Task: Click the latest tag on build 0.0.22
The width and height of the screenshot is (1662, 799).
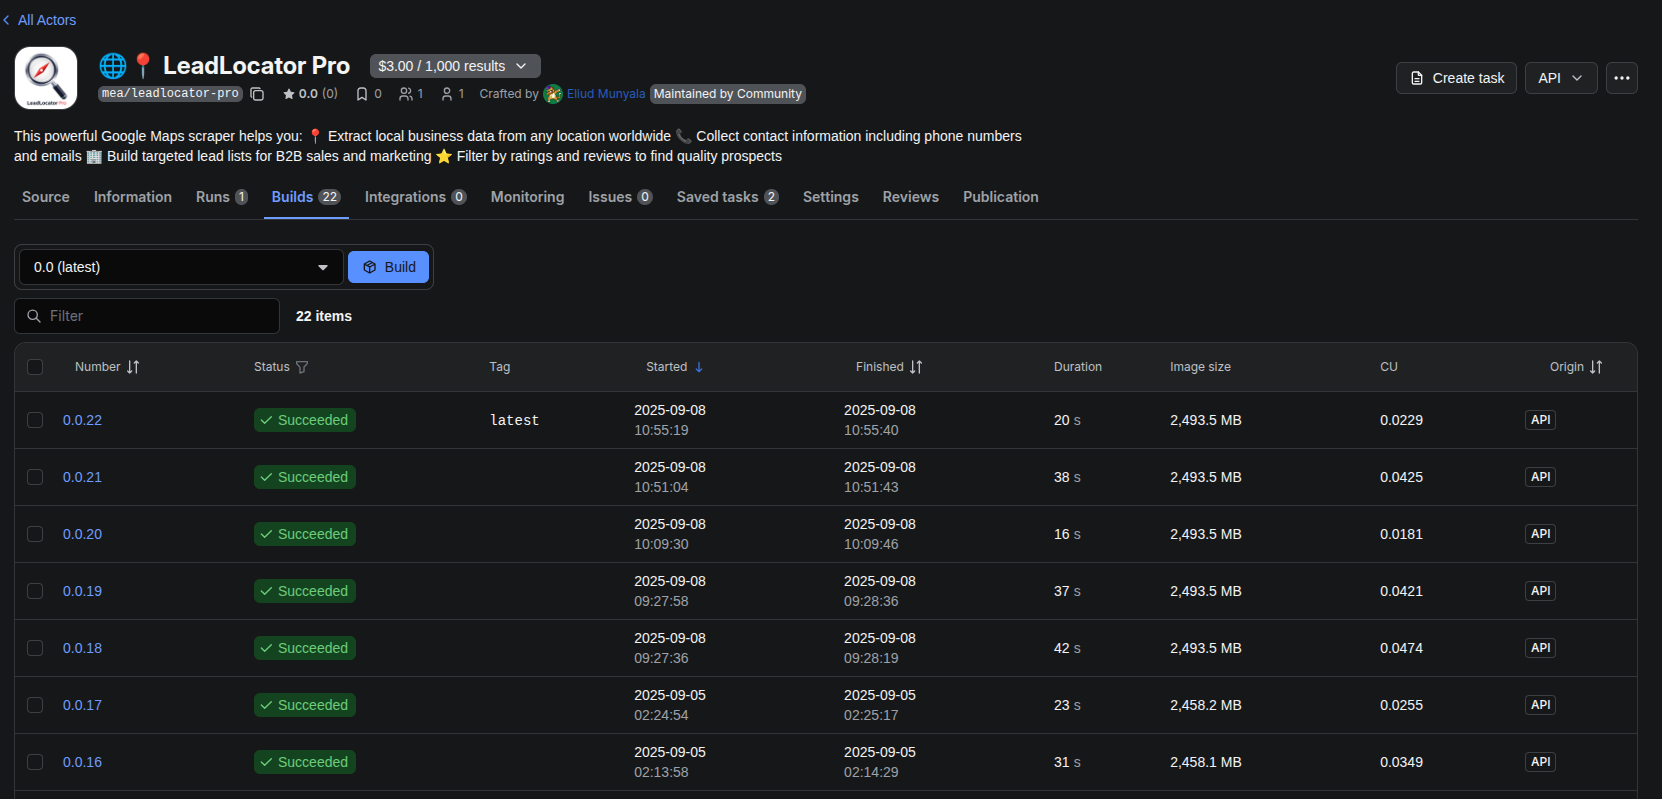Action: tap(514, 420)
